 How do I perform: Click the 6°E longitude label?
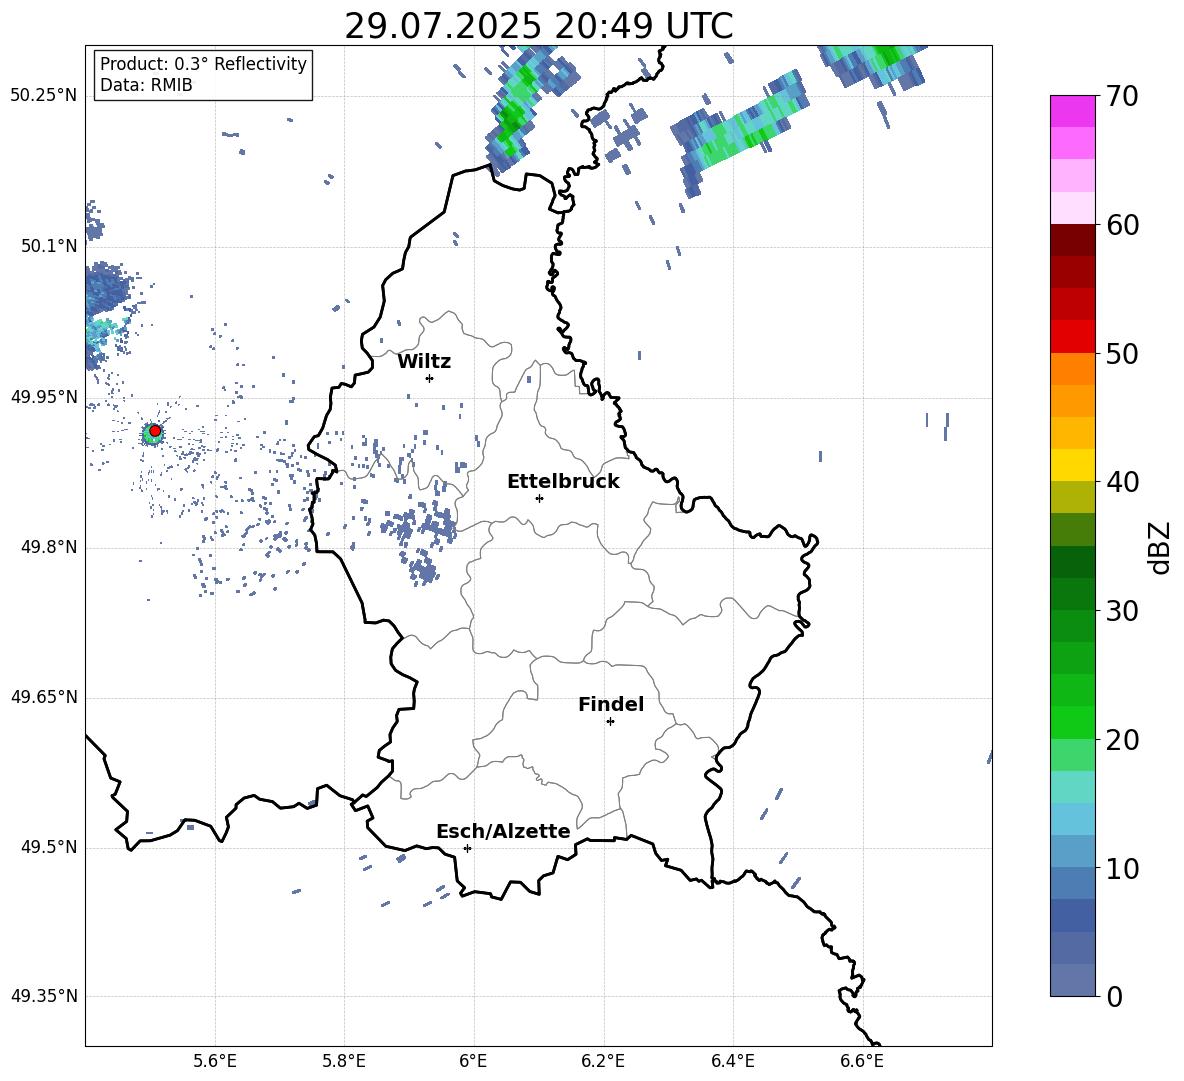coord(473,1062)
